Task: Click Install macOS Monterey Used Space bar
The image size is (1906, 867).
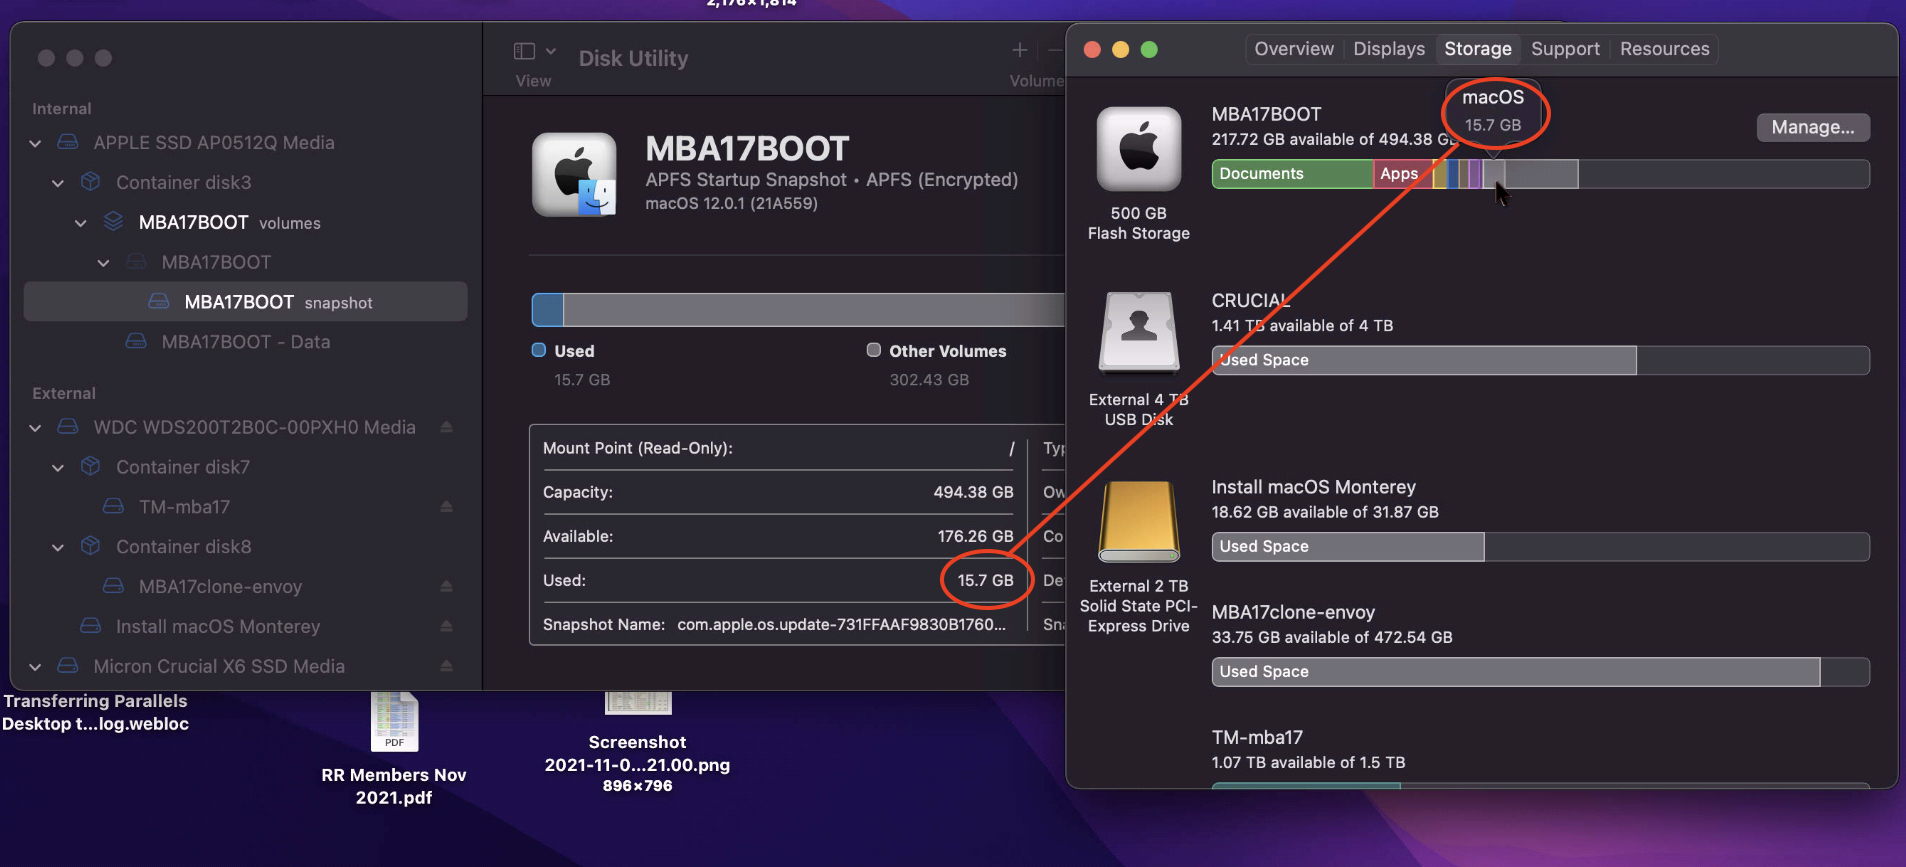Action: click(1348, 547)
